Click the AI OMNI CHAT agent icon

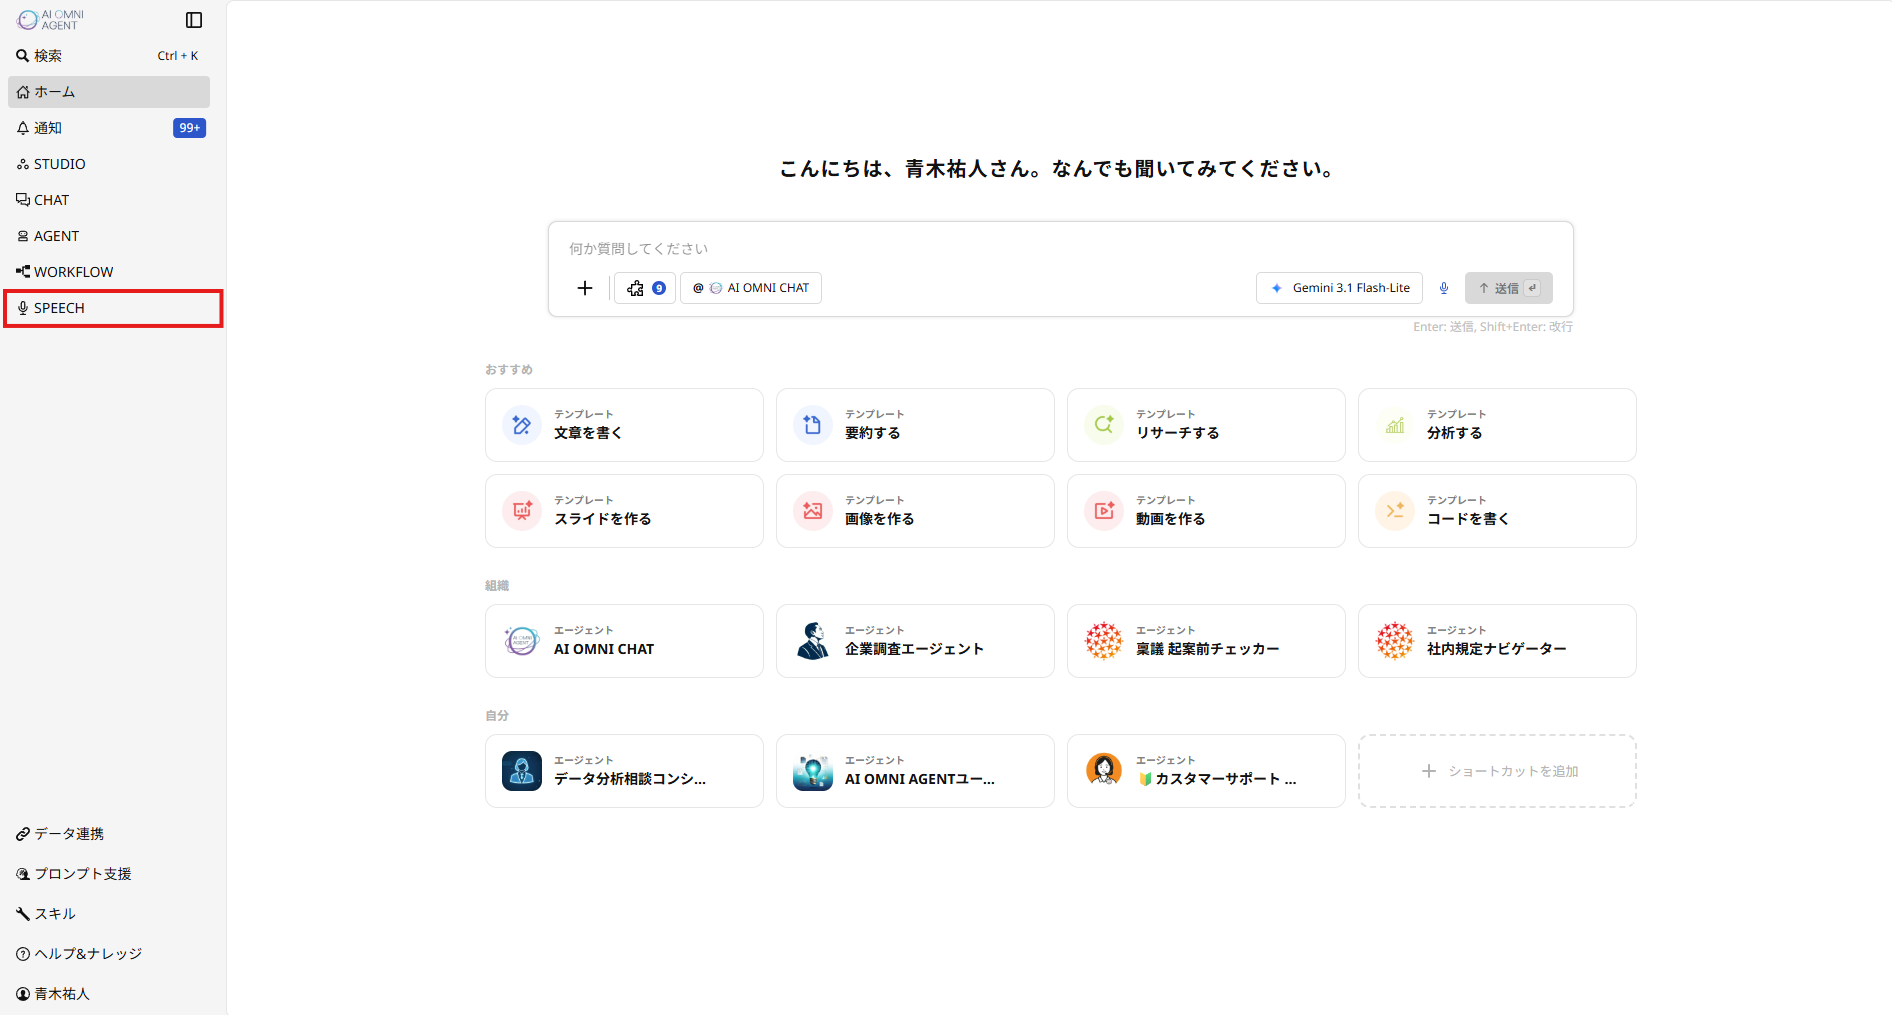[522, 641]
